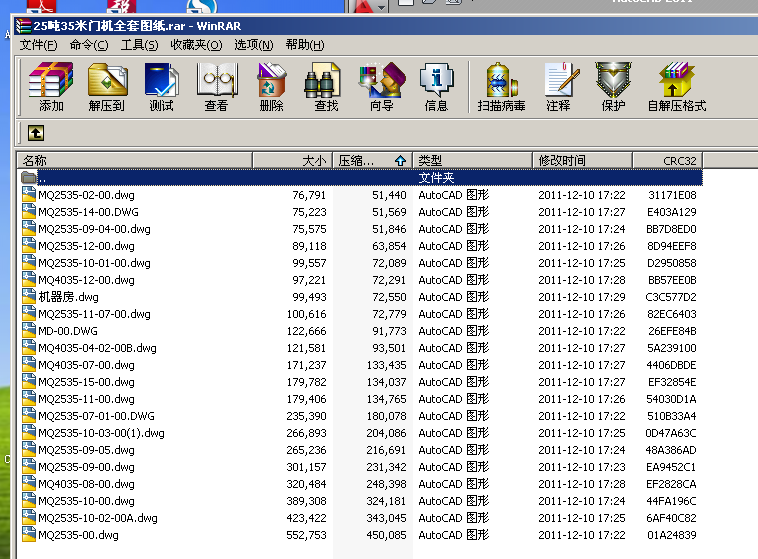Open the 命令(C) menu
758x559 pixels.
click(x=89, y=45)
